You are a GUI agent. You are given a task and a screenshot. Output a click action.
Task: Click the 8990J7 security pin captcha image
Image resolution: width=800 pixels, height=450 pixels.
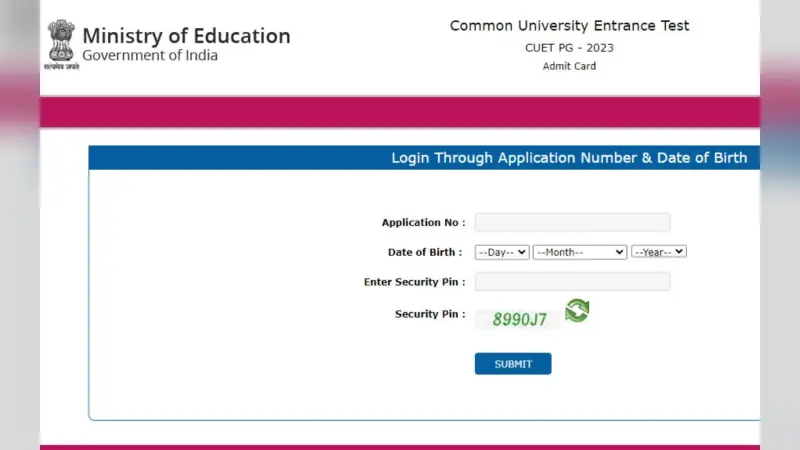[518, 319]
